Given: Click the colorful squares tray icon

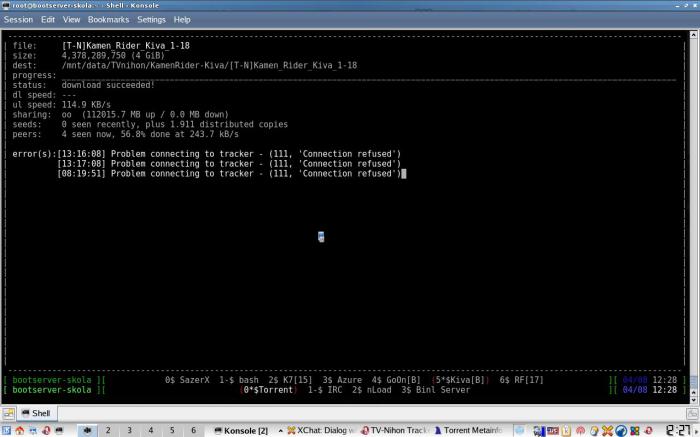Looking at the screenshot, I should [x=635, y=431].
